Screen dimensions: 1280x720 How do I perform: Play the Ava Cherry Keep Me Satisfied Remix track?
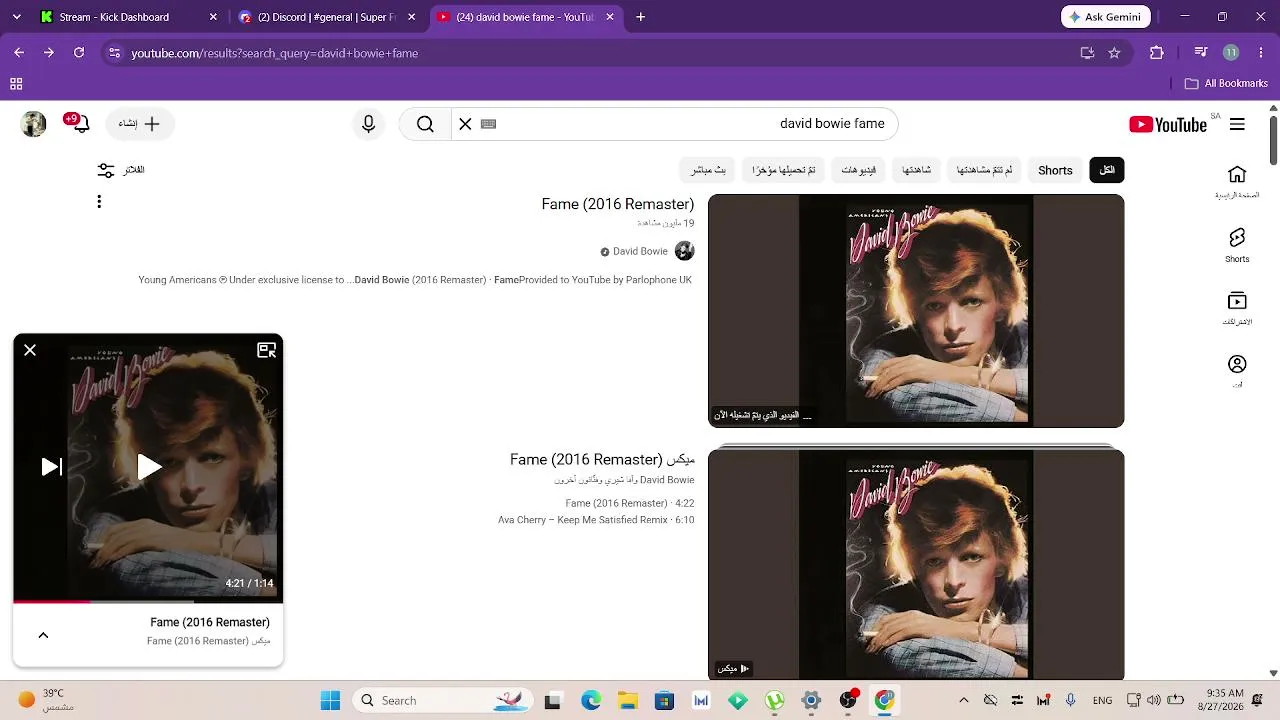pyautogui.click(x=596, y=520)
